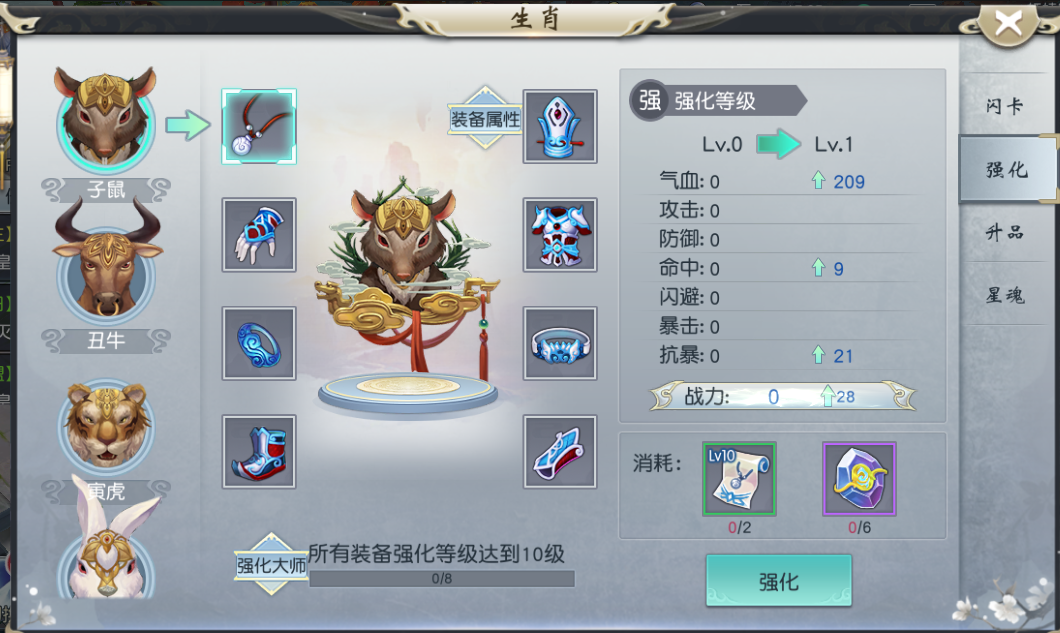Switch to the 闪卡 tab

[x=1005, y=105]
